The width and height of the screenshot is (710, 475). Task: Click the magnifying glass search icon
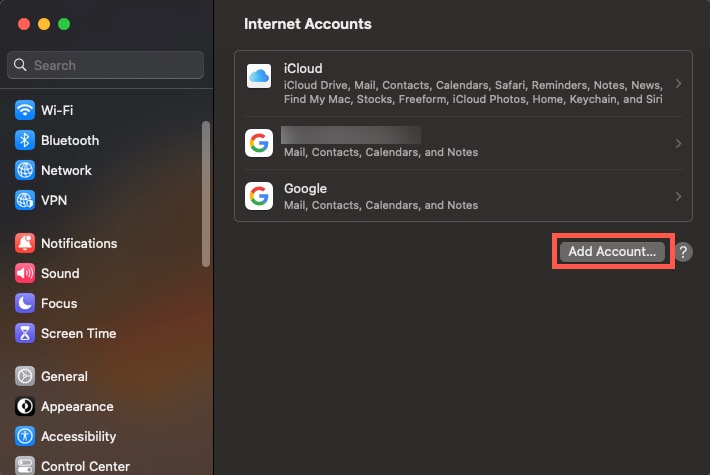(20, 65)
